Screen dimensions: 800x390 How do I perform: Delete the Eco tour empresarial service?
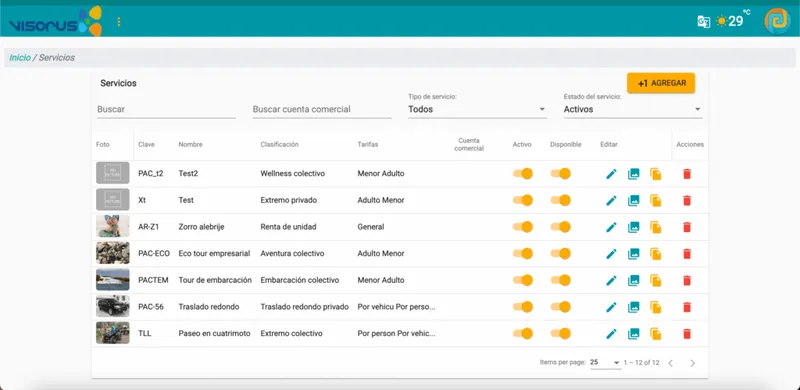click(x=687, y=254)
